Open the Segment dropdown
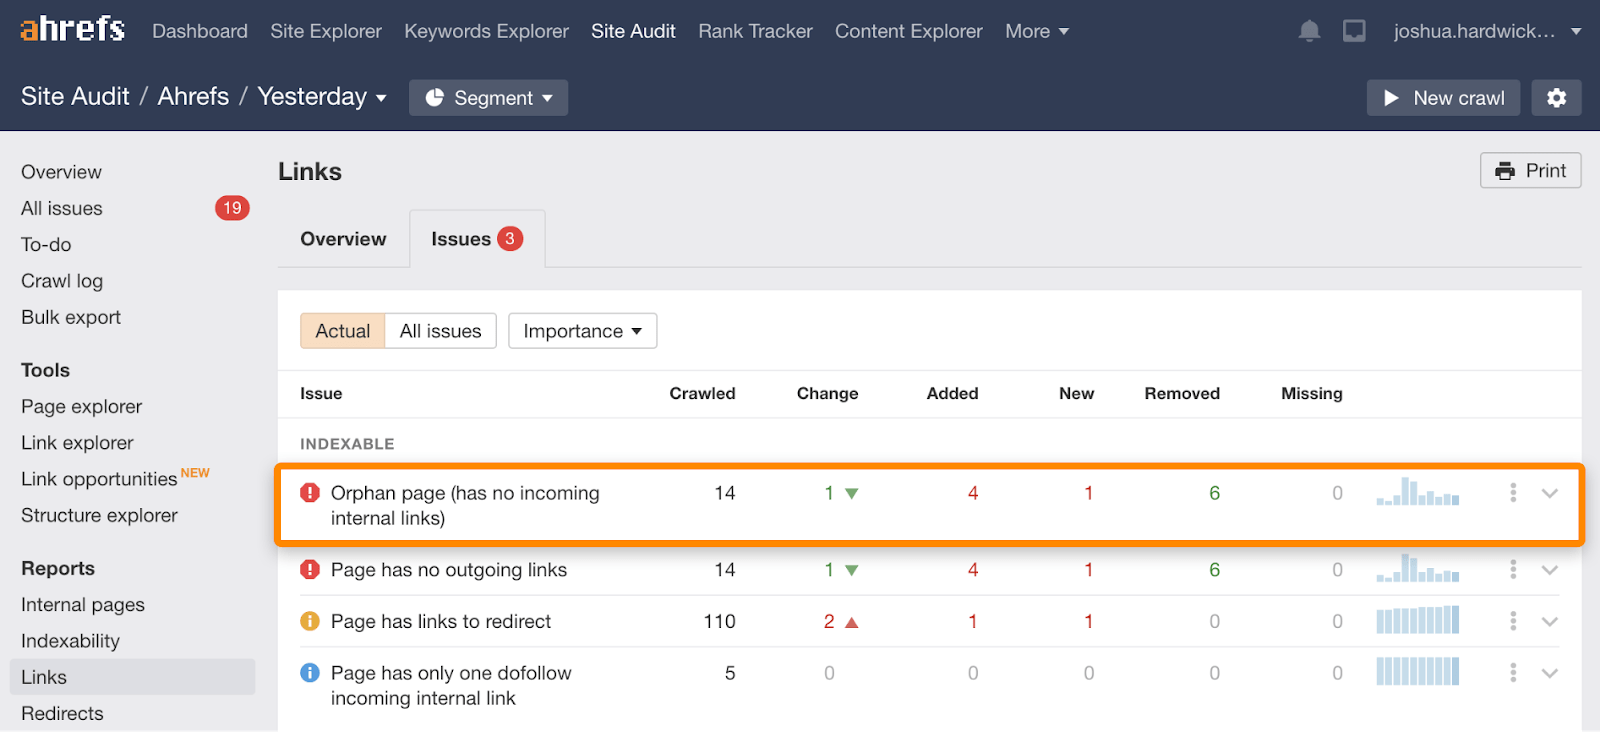Screen dimensions: 1600x732 coord(488,98)
